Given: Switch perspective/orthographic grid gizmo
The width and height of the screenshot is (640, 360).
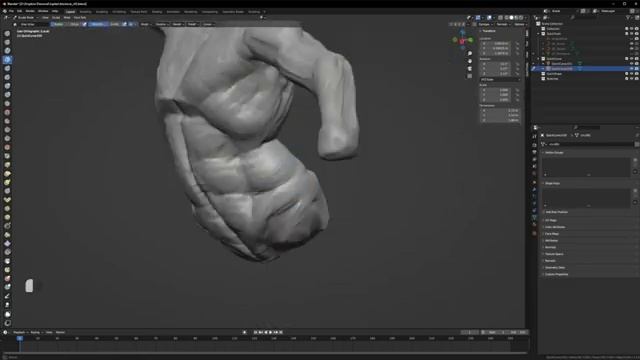Looking at the screenshot, I should [x=470, y=76].
